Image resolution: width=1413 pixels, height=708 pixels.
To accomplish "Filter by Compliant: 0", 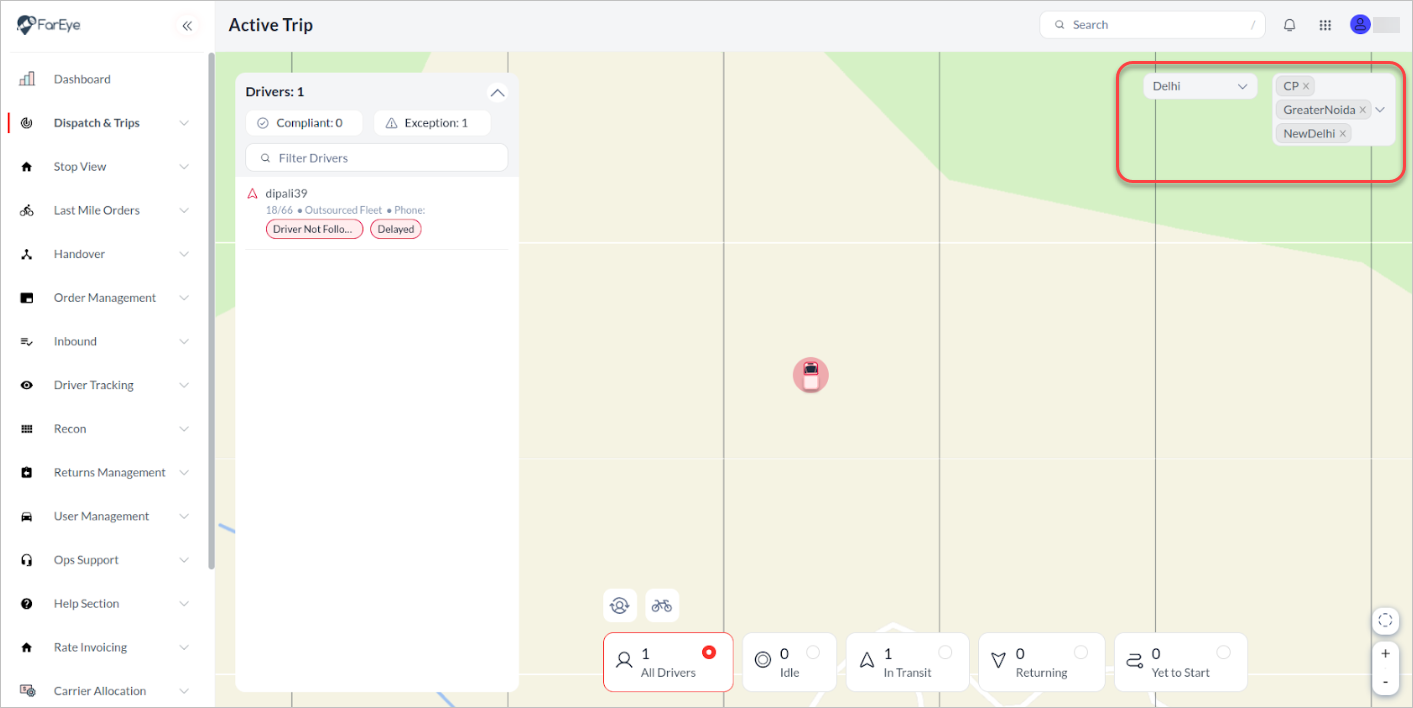I will (x=304, y=123).
